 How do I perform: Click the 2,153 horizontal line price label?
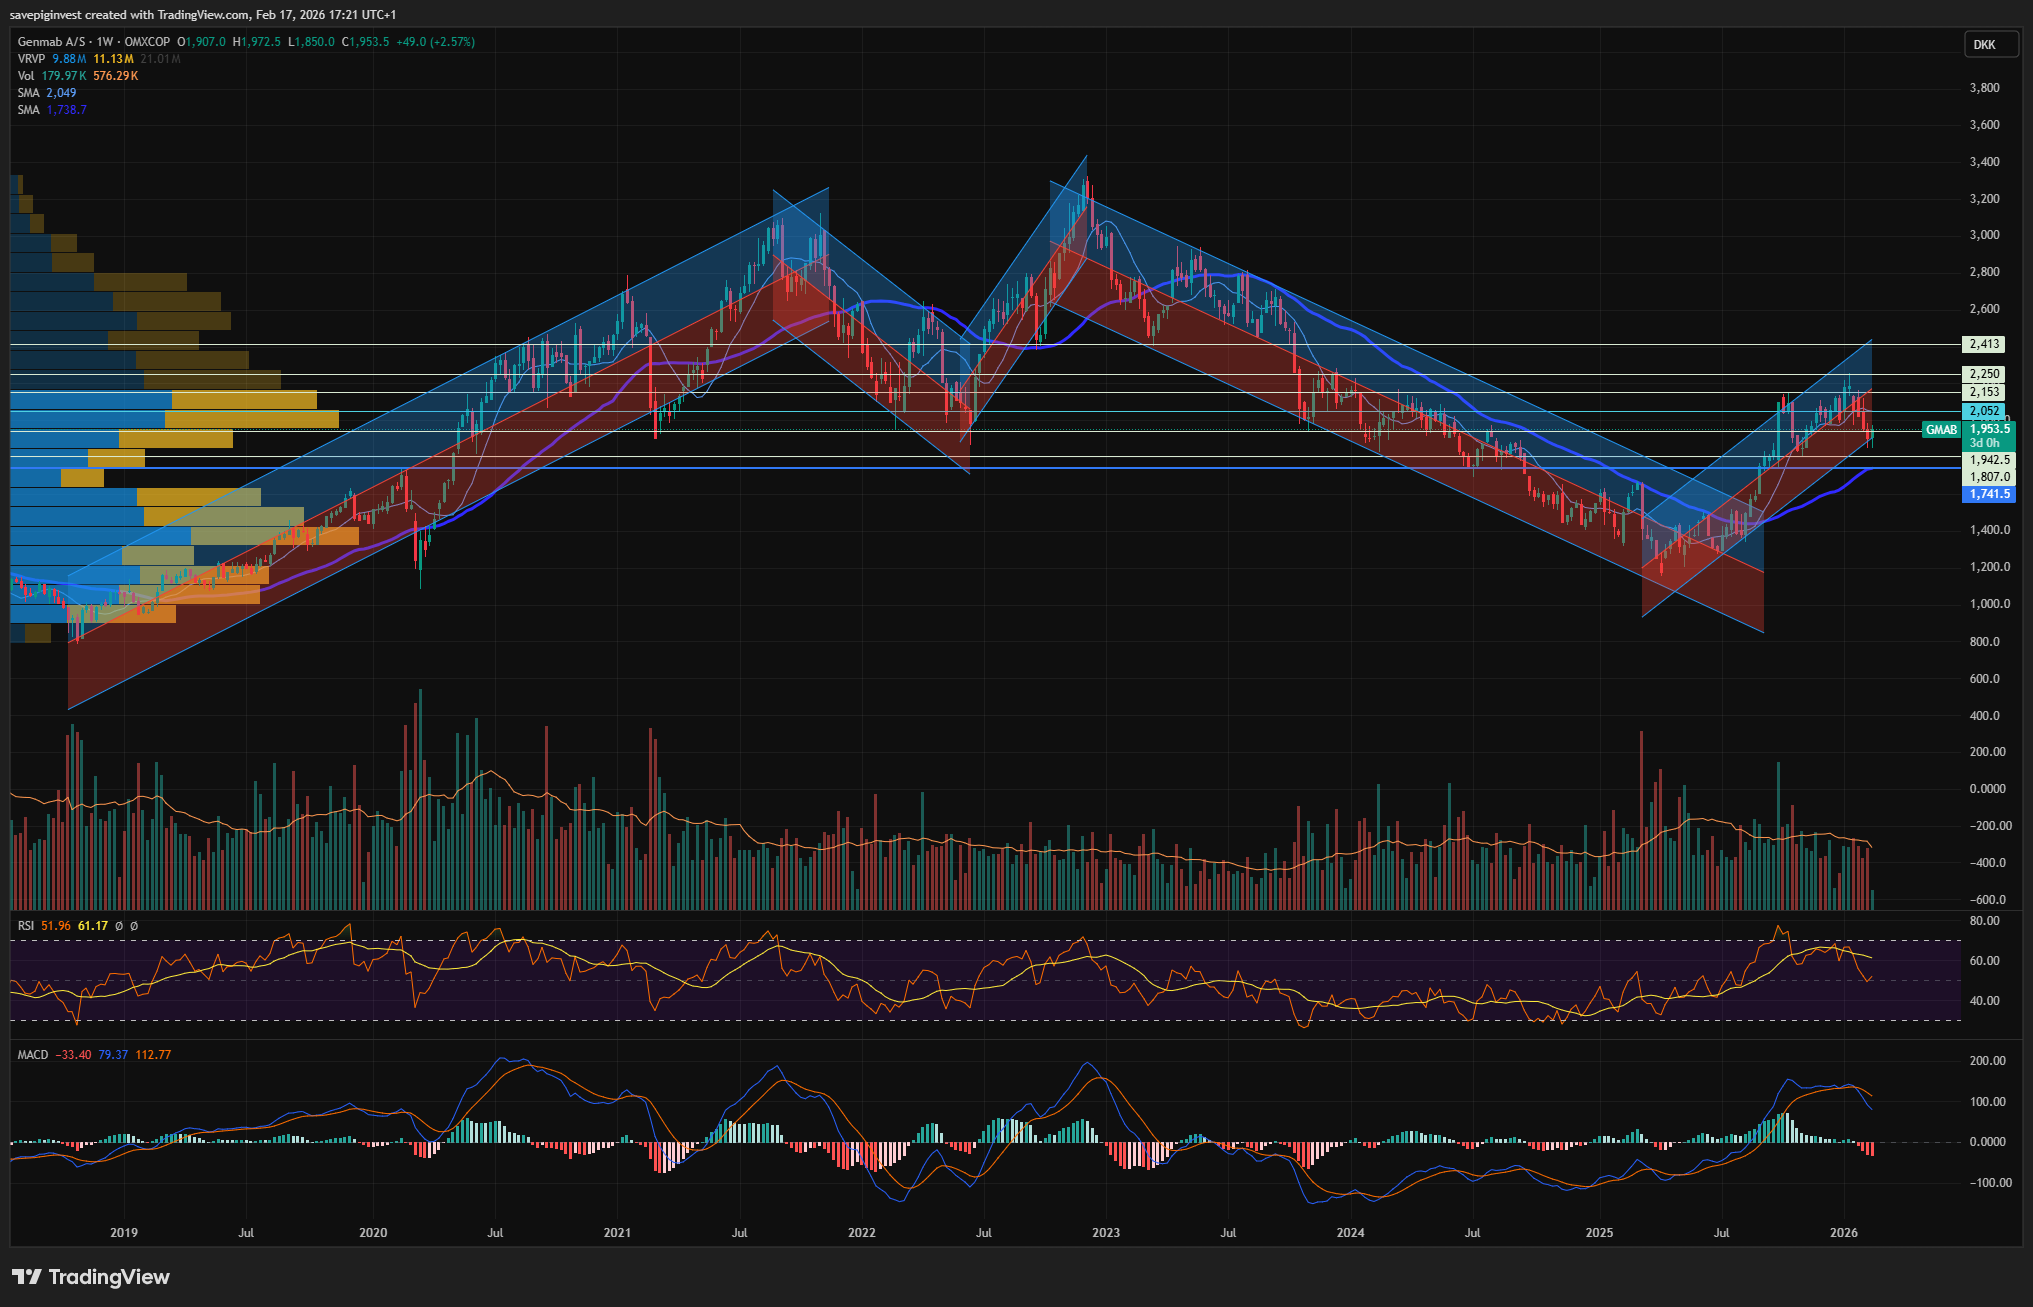[1984, 392]
